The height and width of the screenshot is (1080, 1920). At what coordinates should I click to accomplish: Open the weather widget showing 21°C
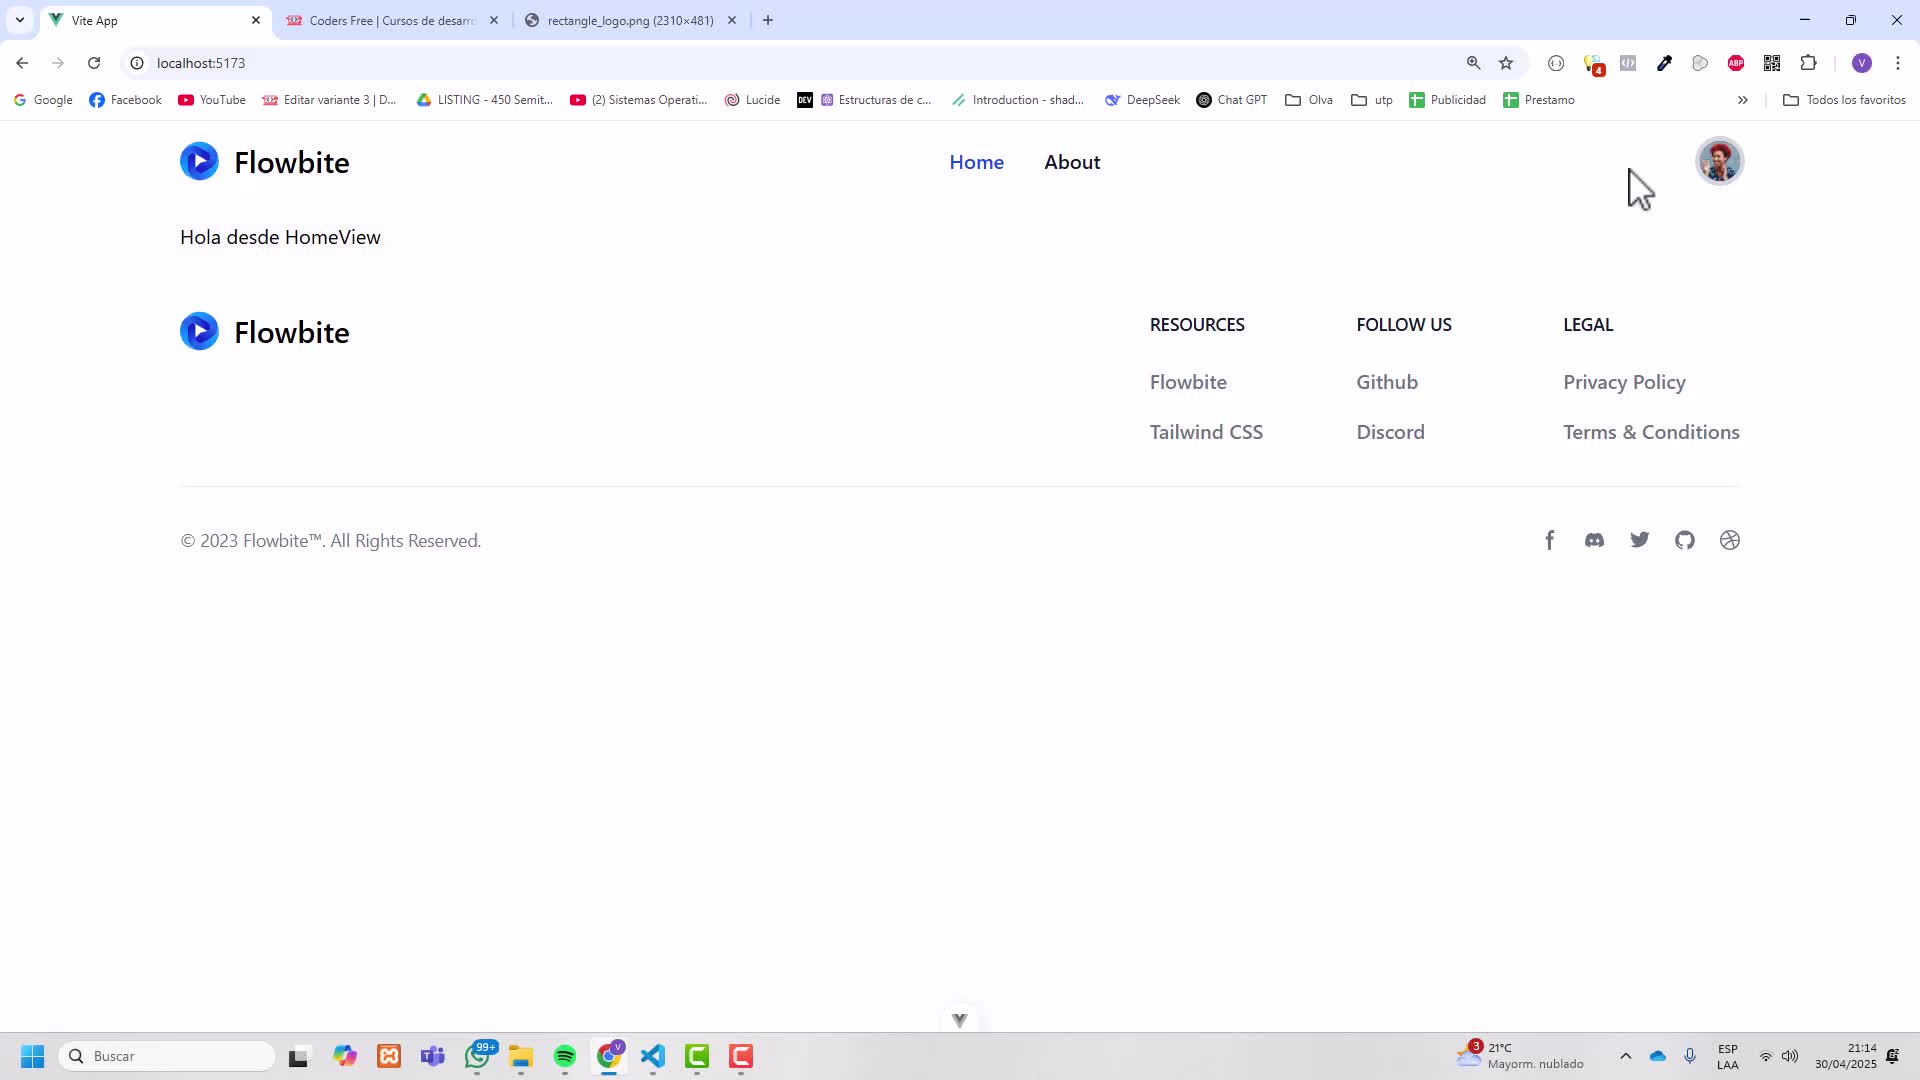tap(1520, 1056)
